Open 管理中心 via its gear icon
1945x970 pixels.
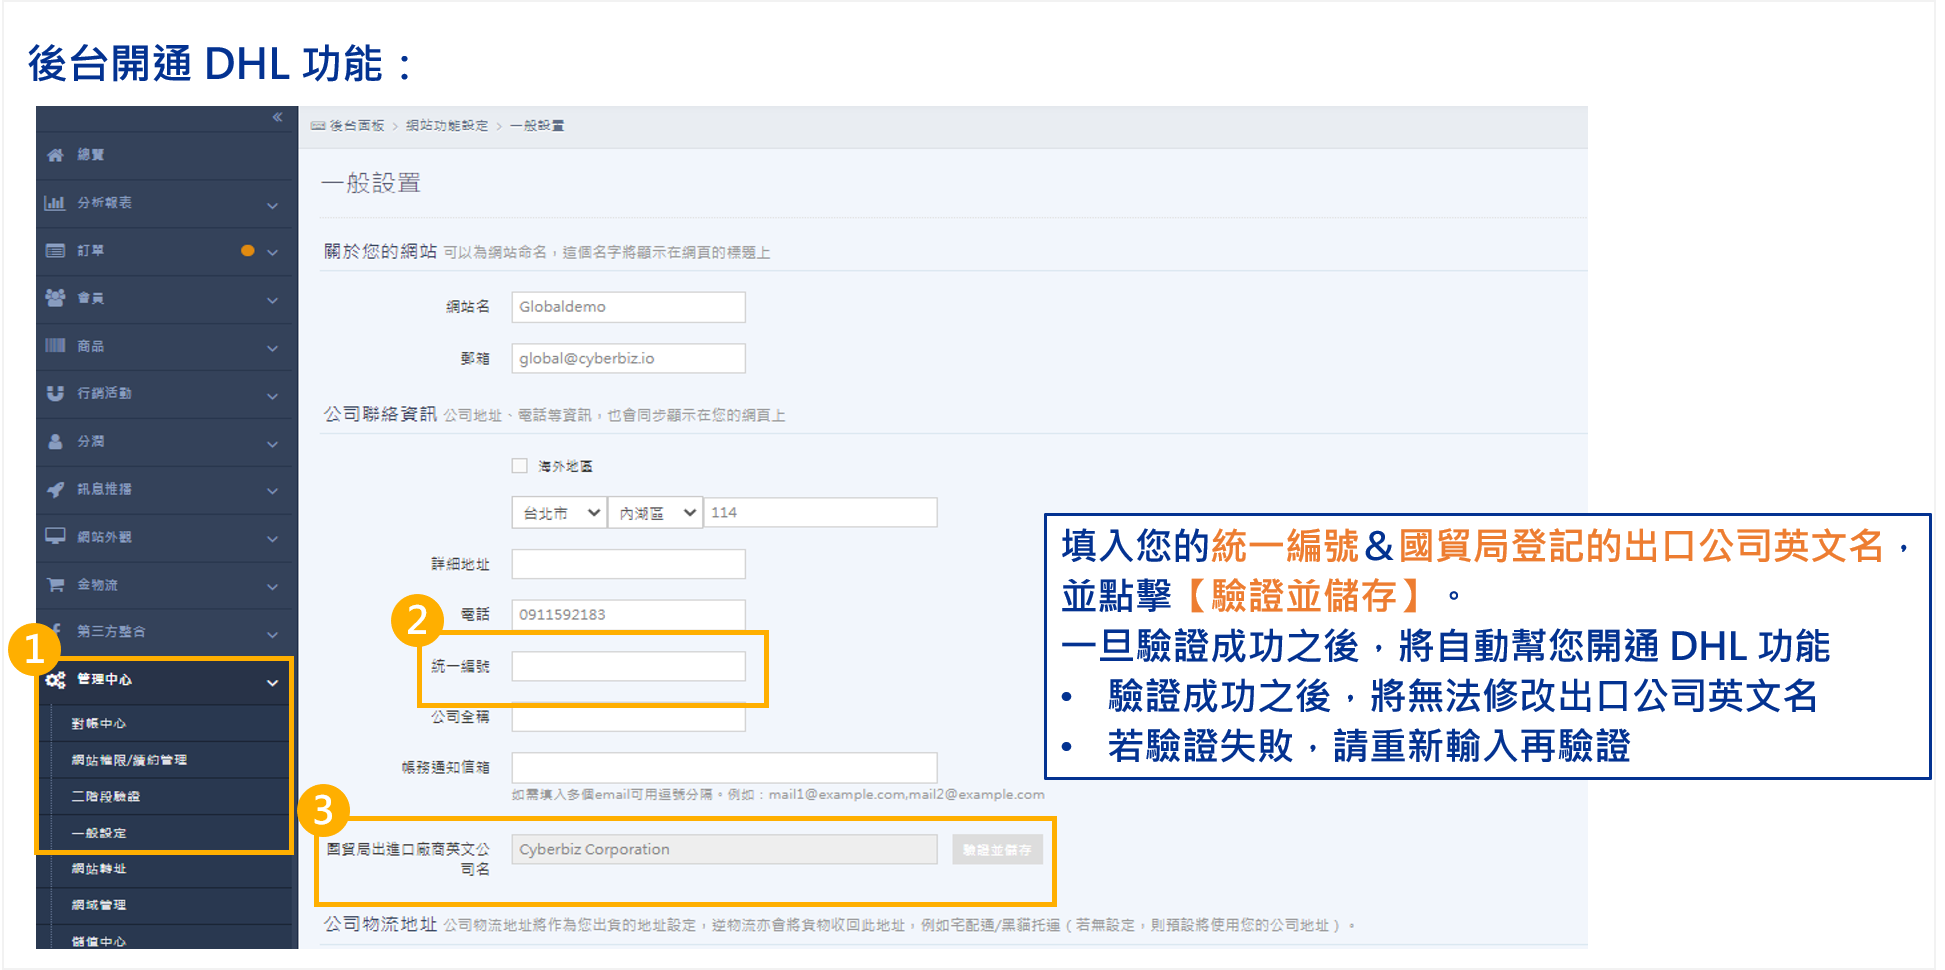click(x=57, y=681)
